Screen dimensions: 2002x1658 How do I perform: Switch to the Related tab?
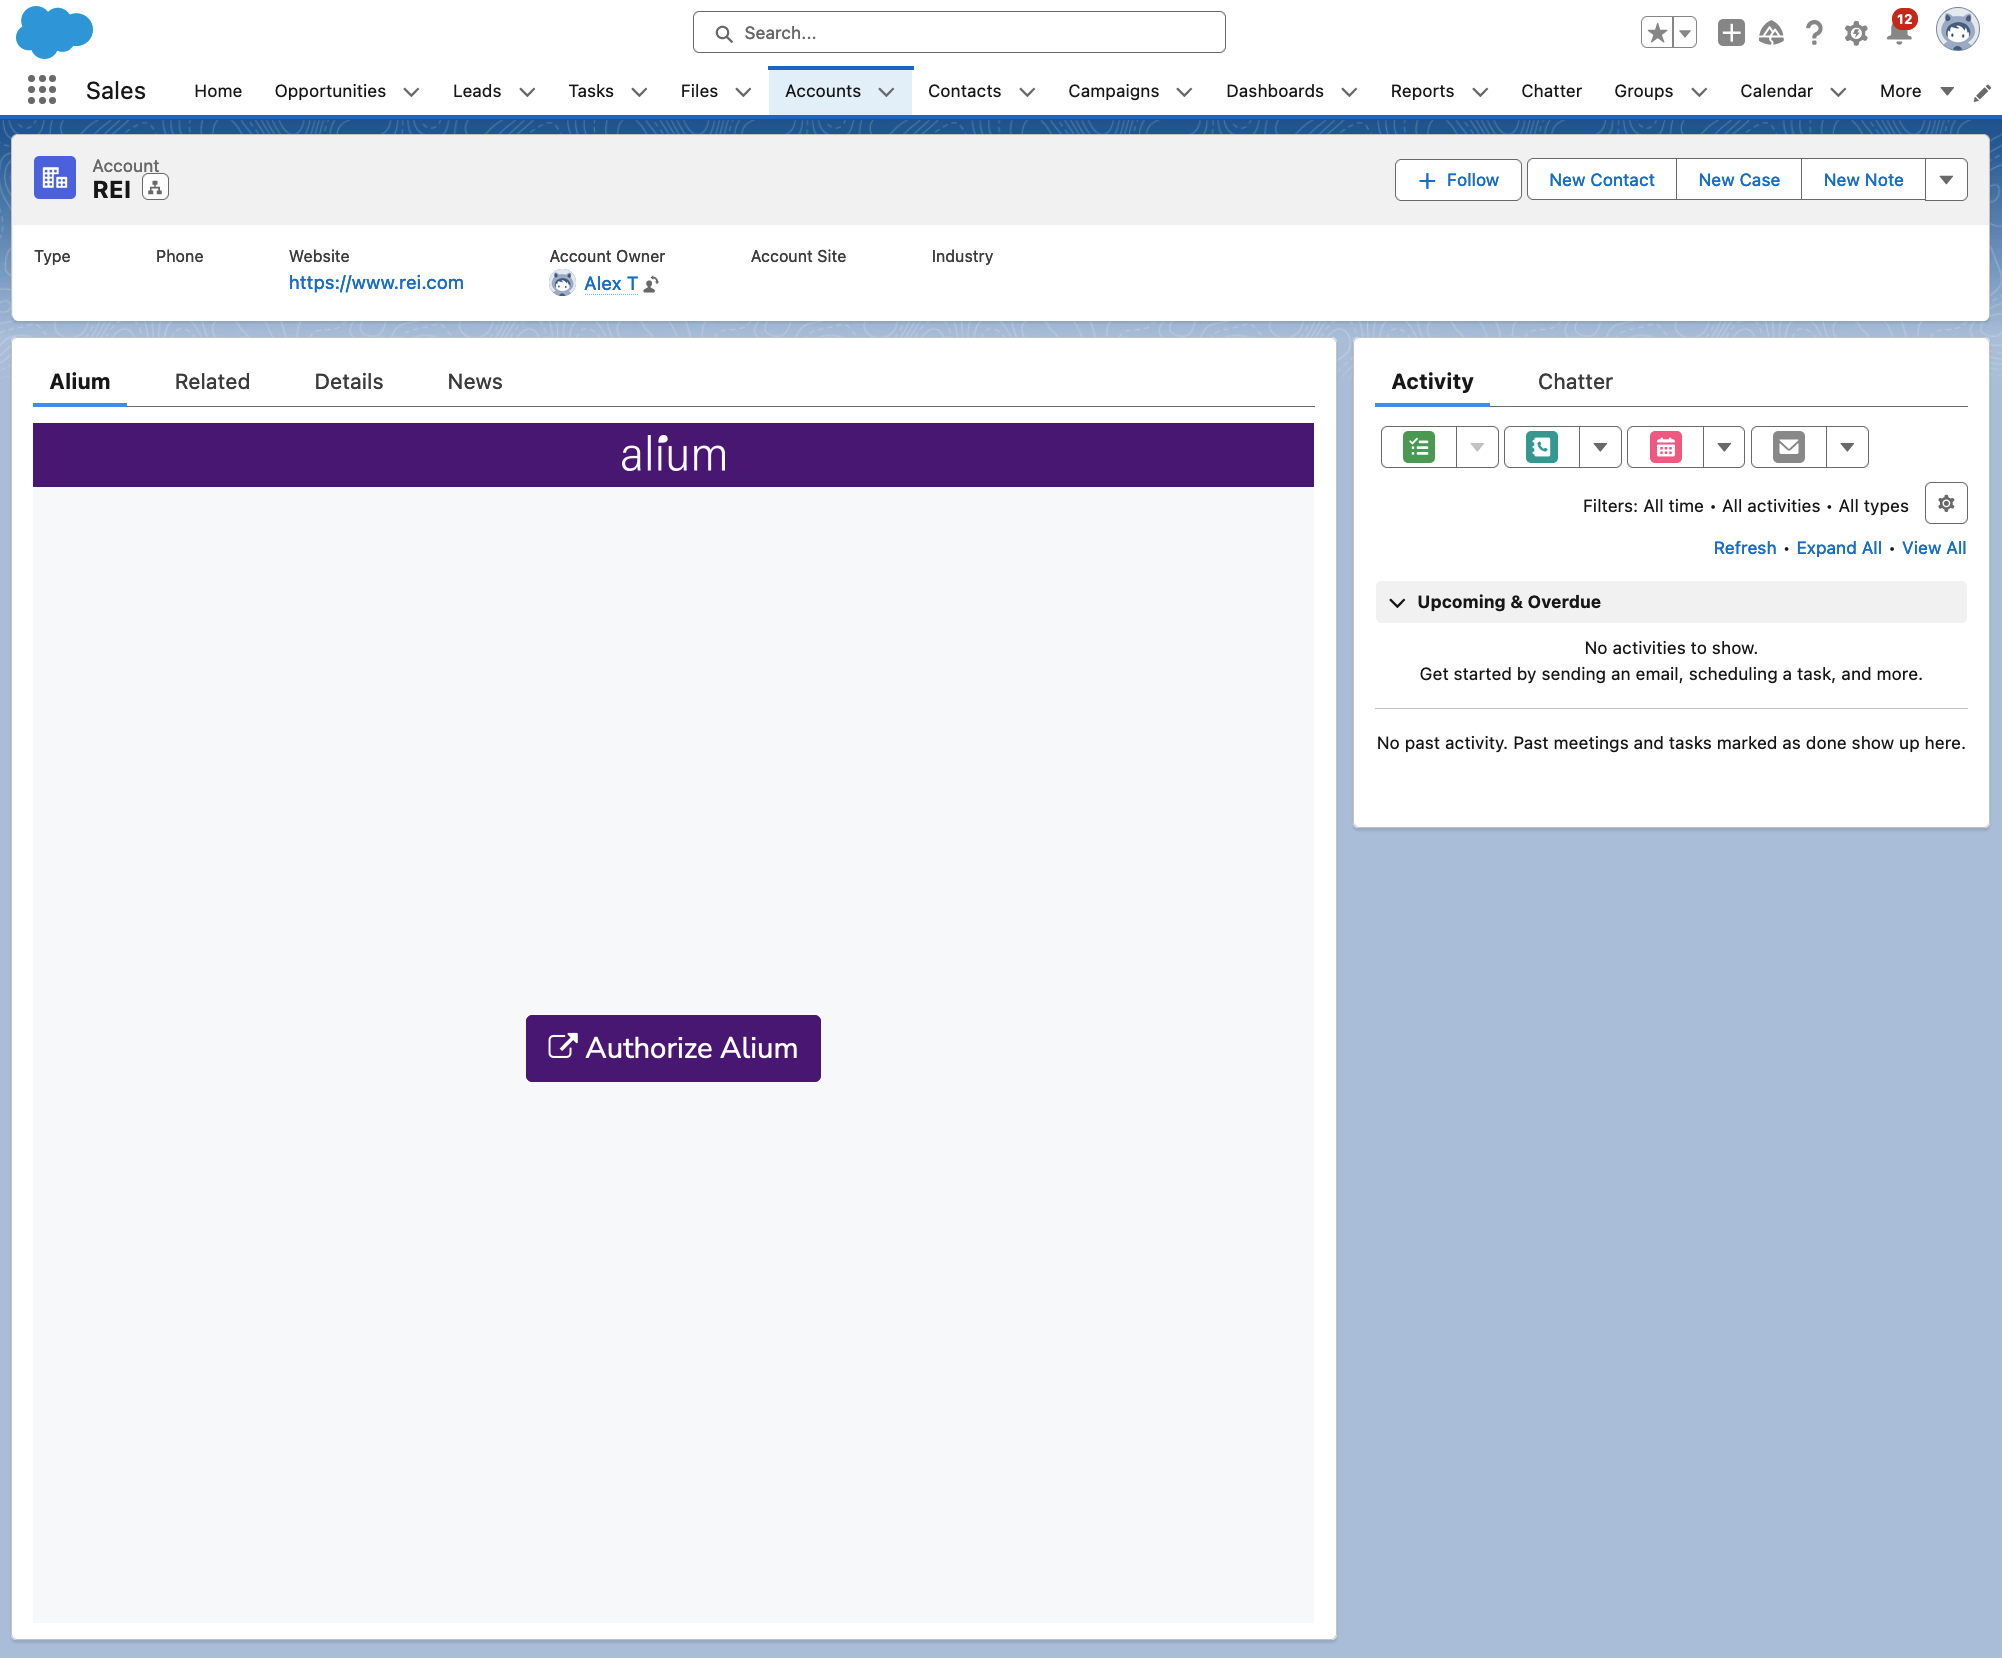click(212, 381)
